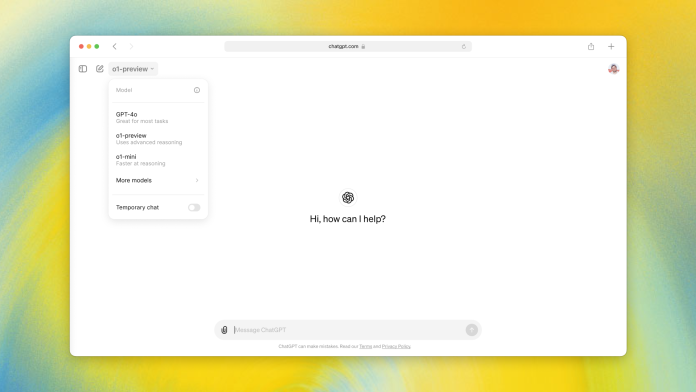Viewport: 696px width, 392px height.
Task: Open the o1-preview model selector dropdown
Action: click(133, 69)
